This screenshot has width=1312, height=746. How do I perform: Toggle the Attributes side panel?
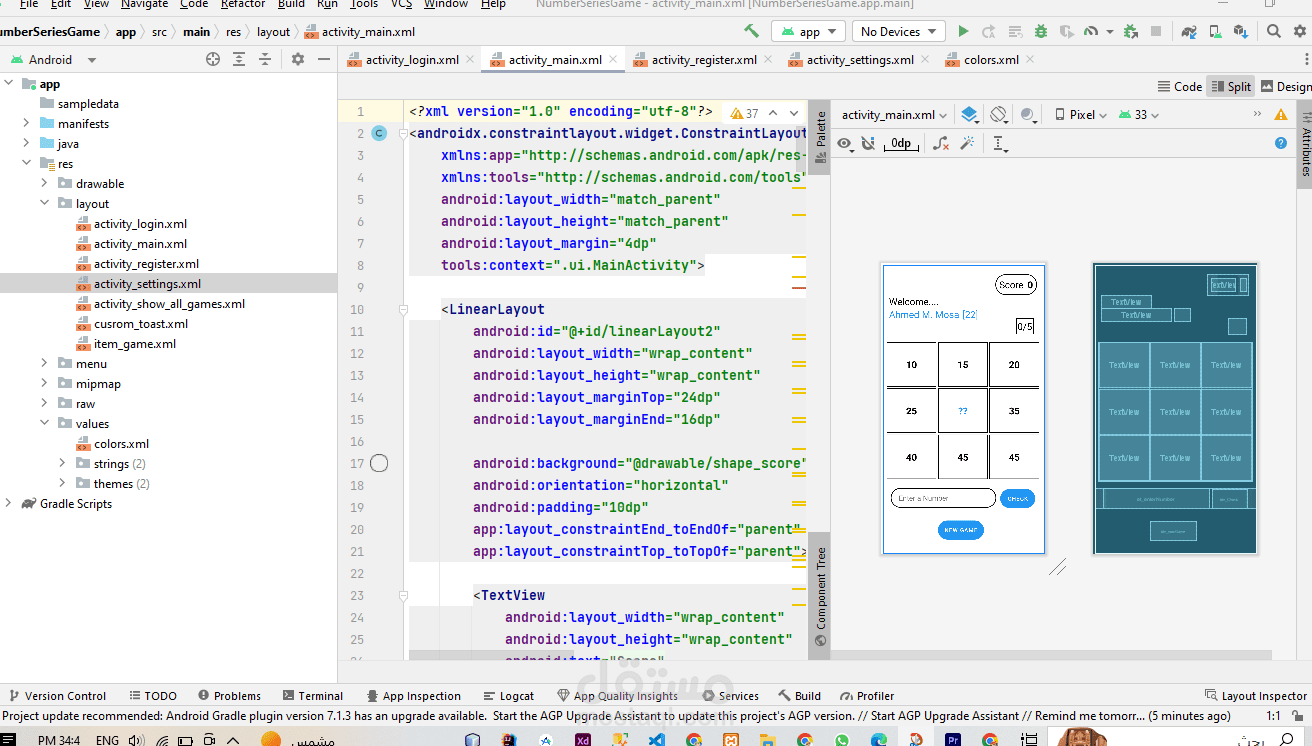tap(1305, 145)
